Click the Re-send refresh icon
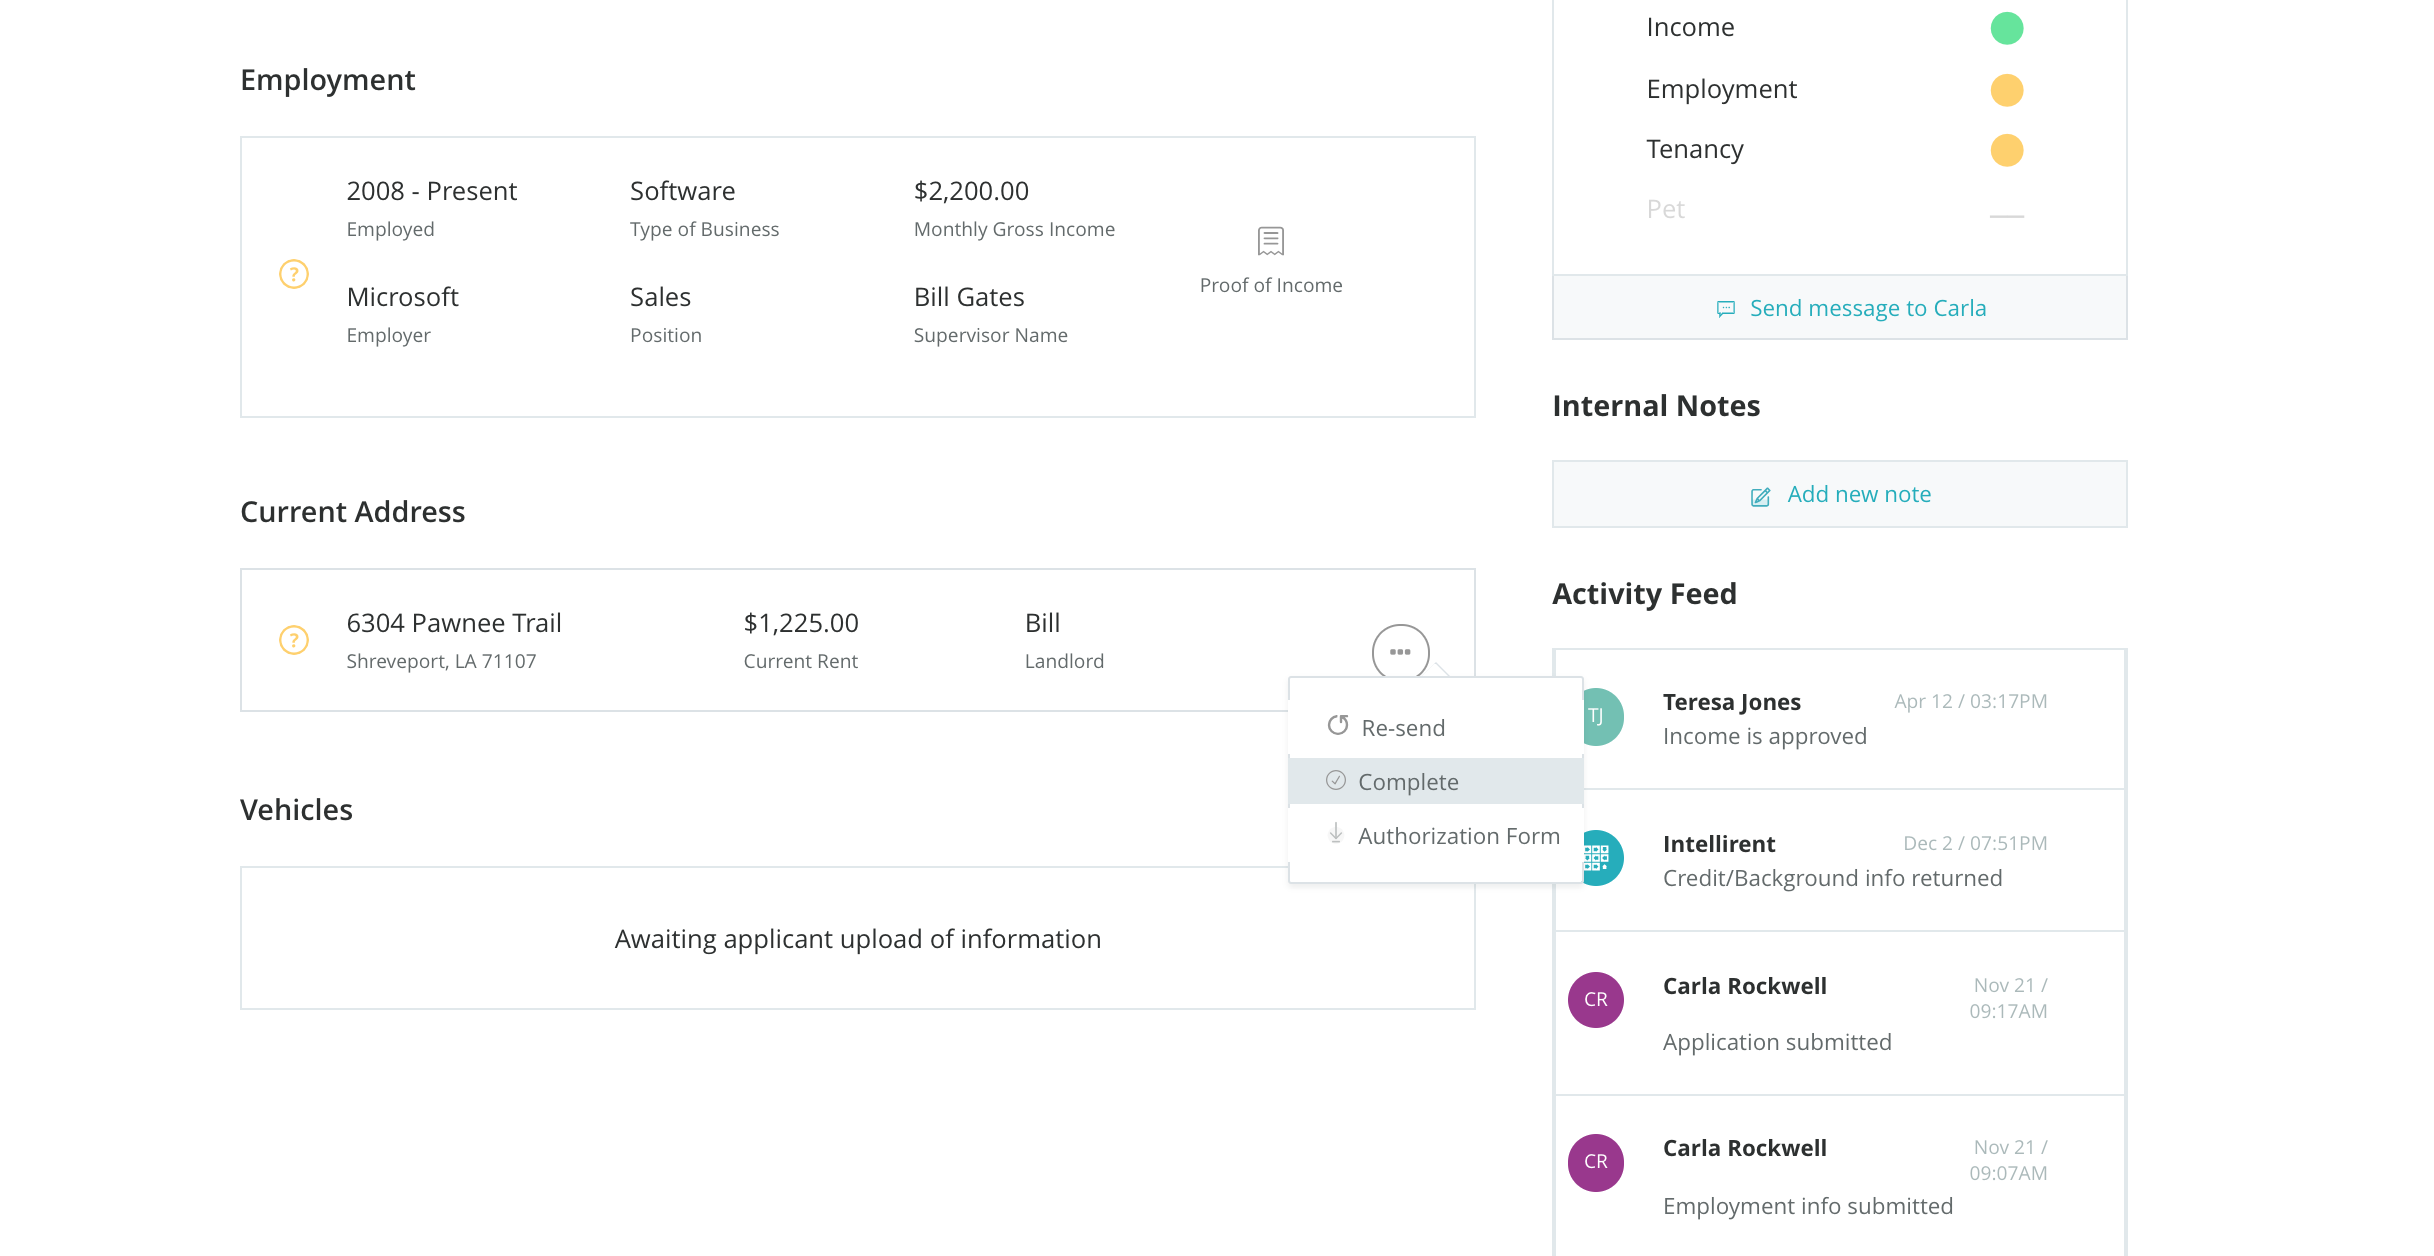Screen dimensions: 2434x1256 point(1337,726)
